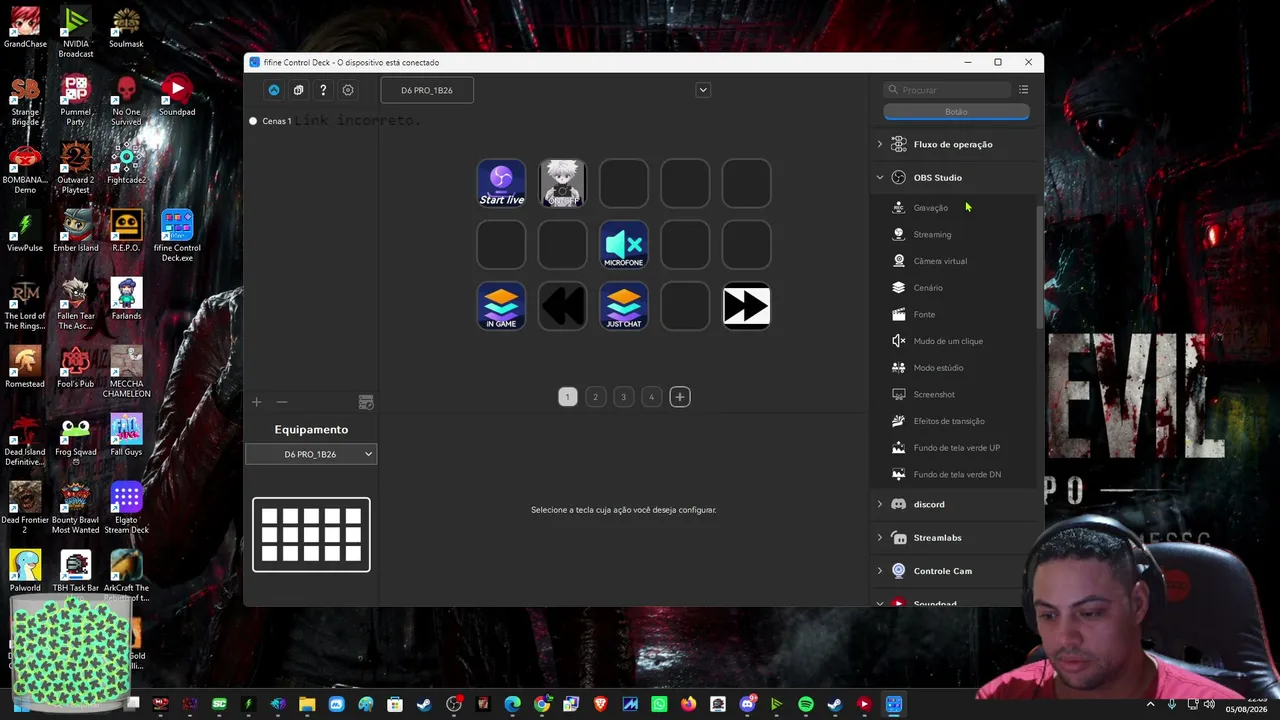Choose Fundo de tela verde DN action
This screenshot has width=1280, height=720.
coord(957,474)
